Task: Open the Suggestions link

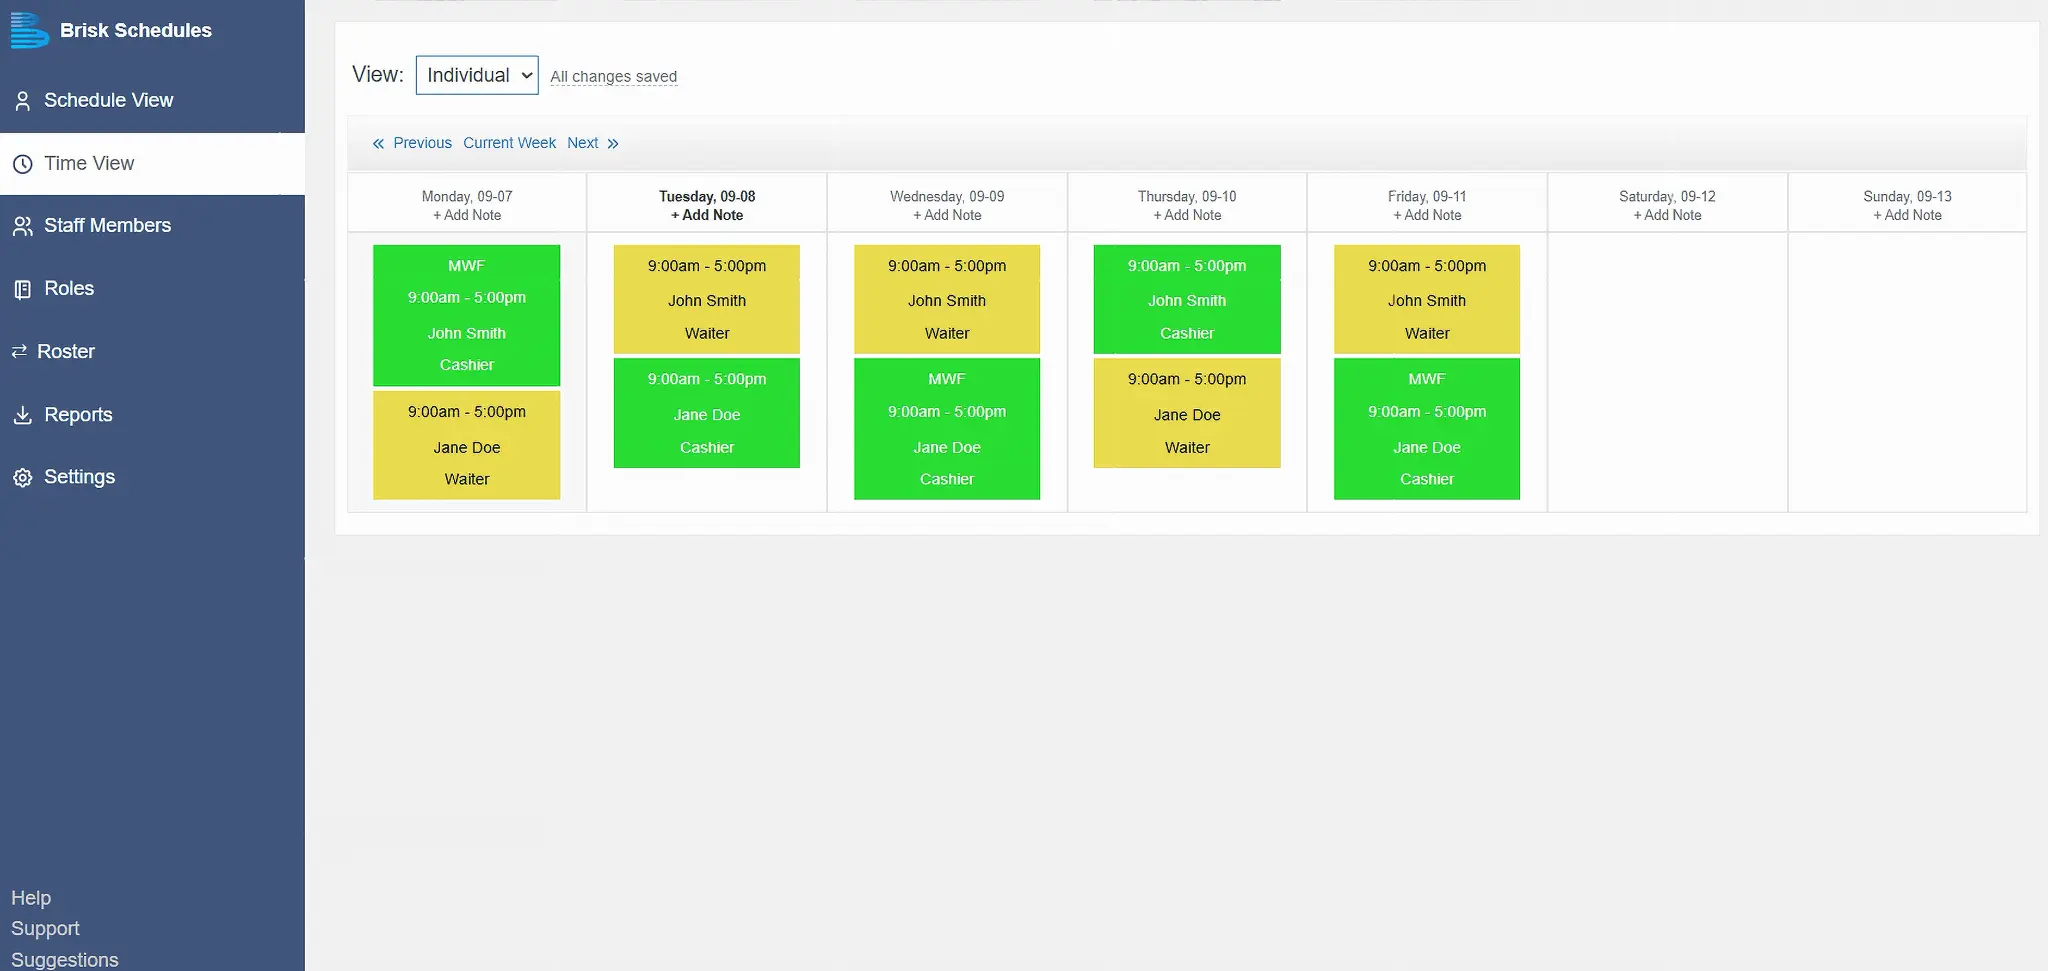Action: [65, 960]
